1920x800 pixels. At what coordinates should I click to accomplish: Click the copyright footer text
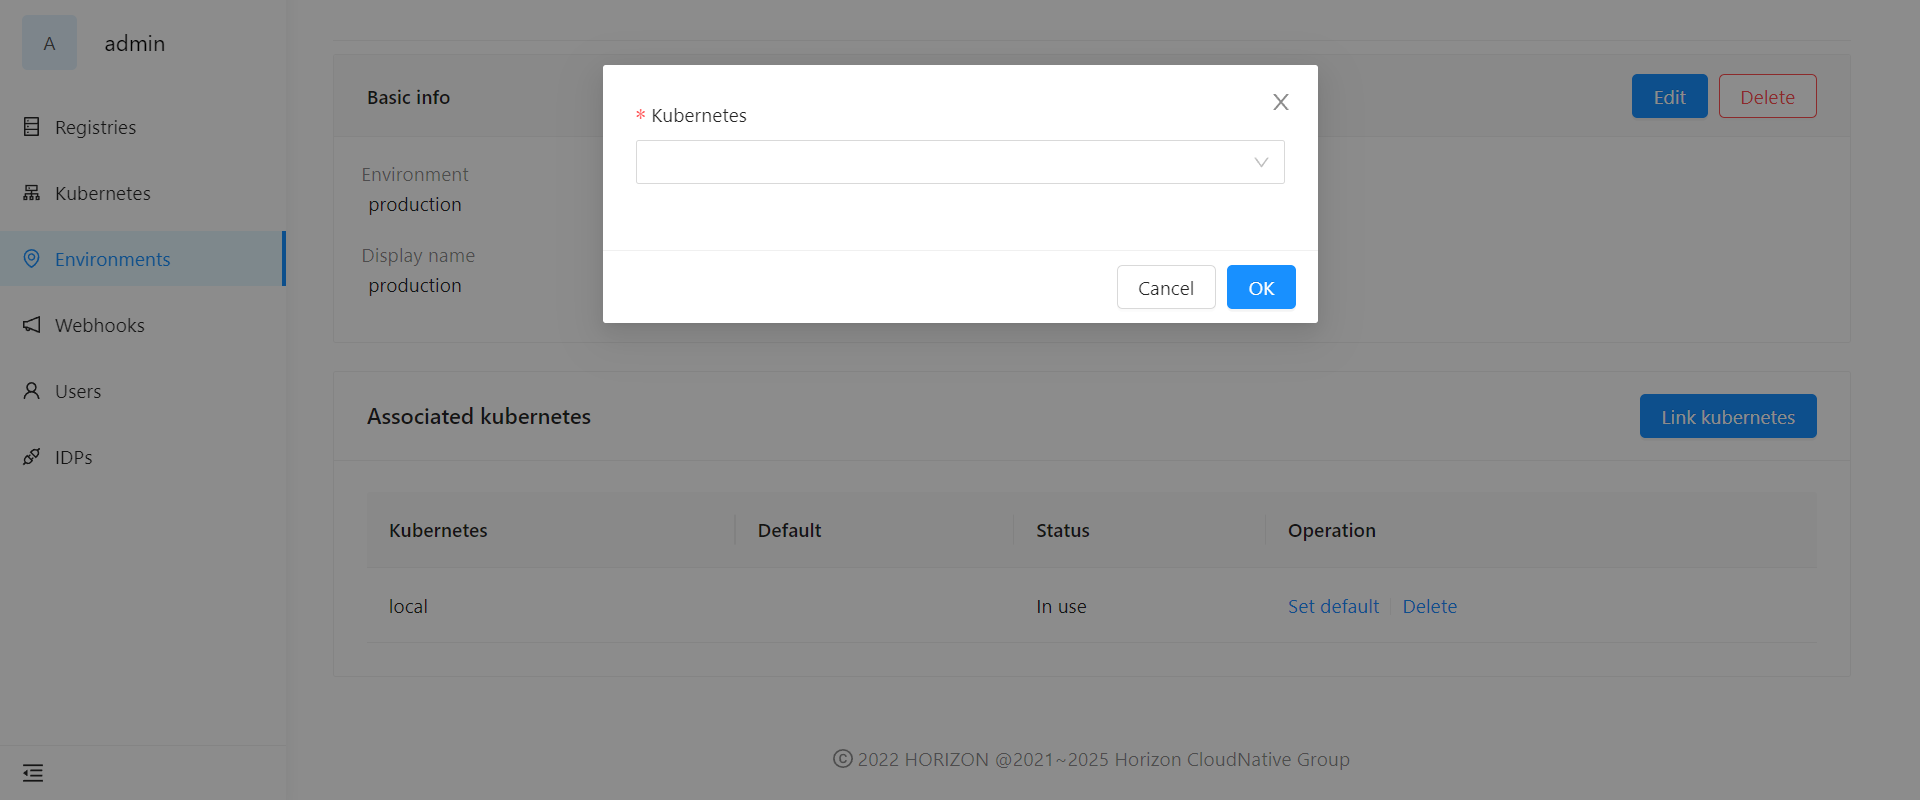coord(1091,759)
